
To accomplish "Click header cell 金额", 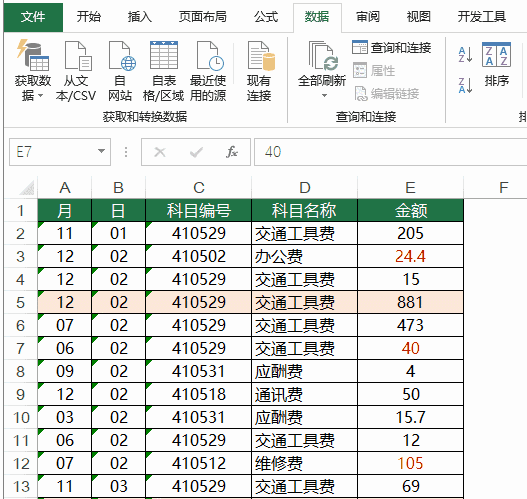I will (x=410, y=211).
